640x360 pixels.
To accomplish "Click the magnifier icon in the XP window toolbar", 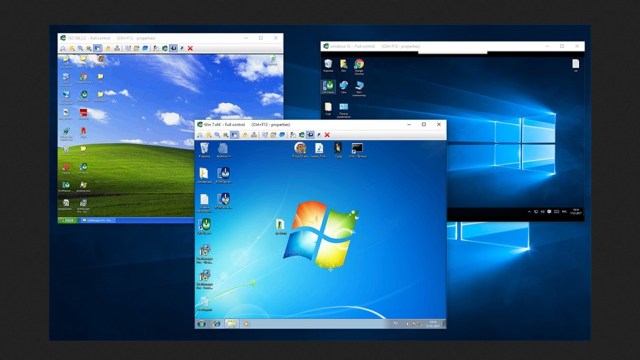I will 80,48.
